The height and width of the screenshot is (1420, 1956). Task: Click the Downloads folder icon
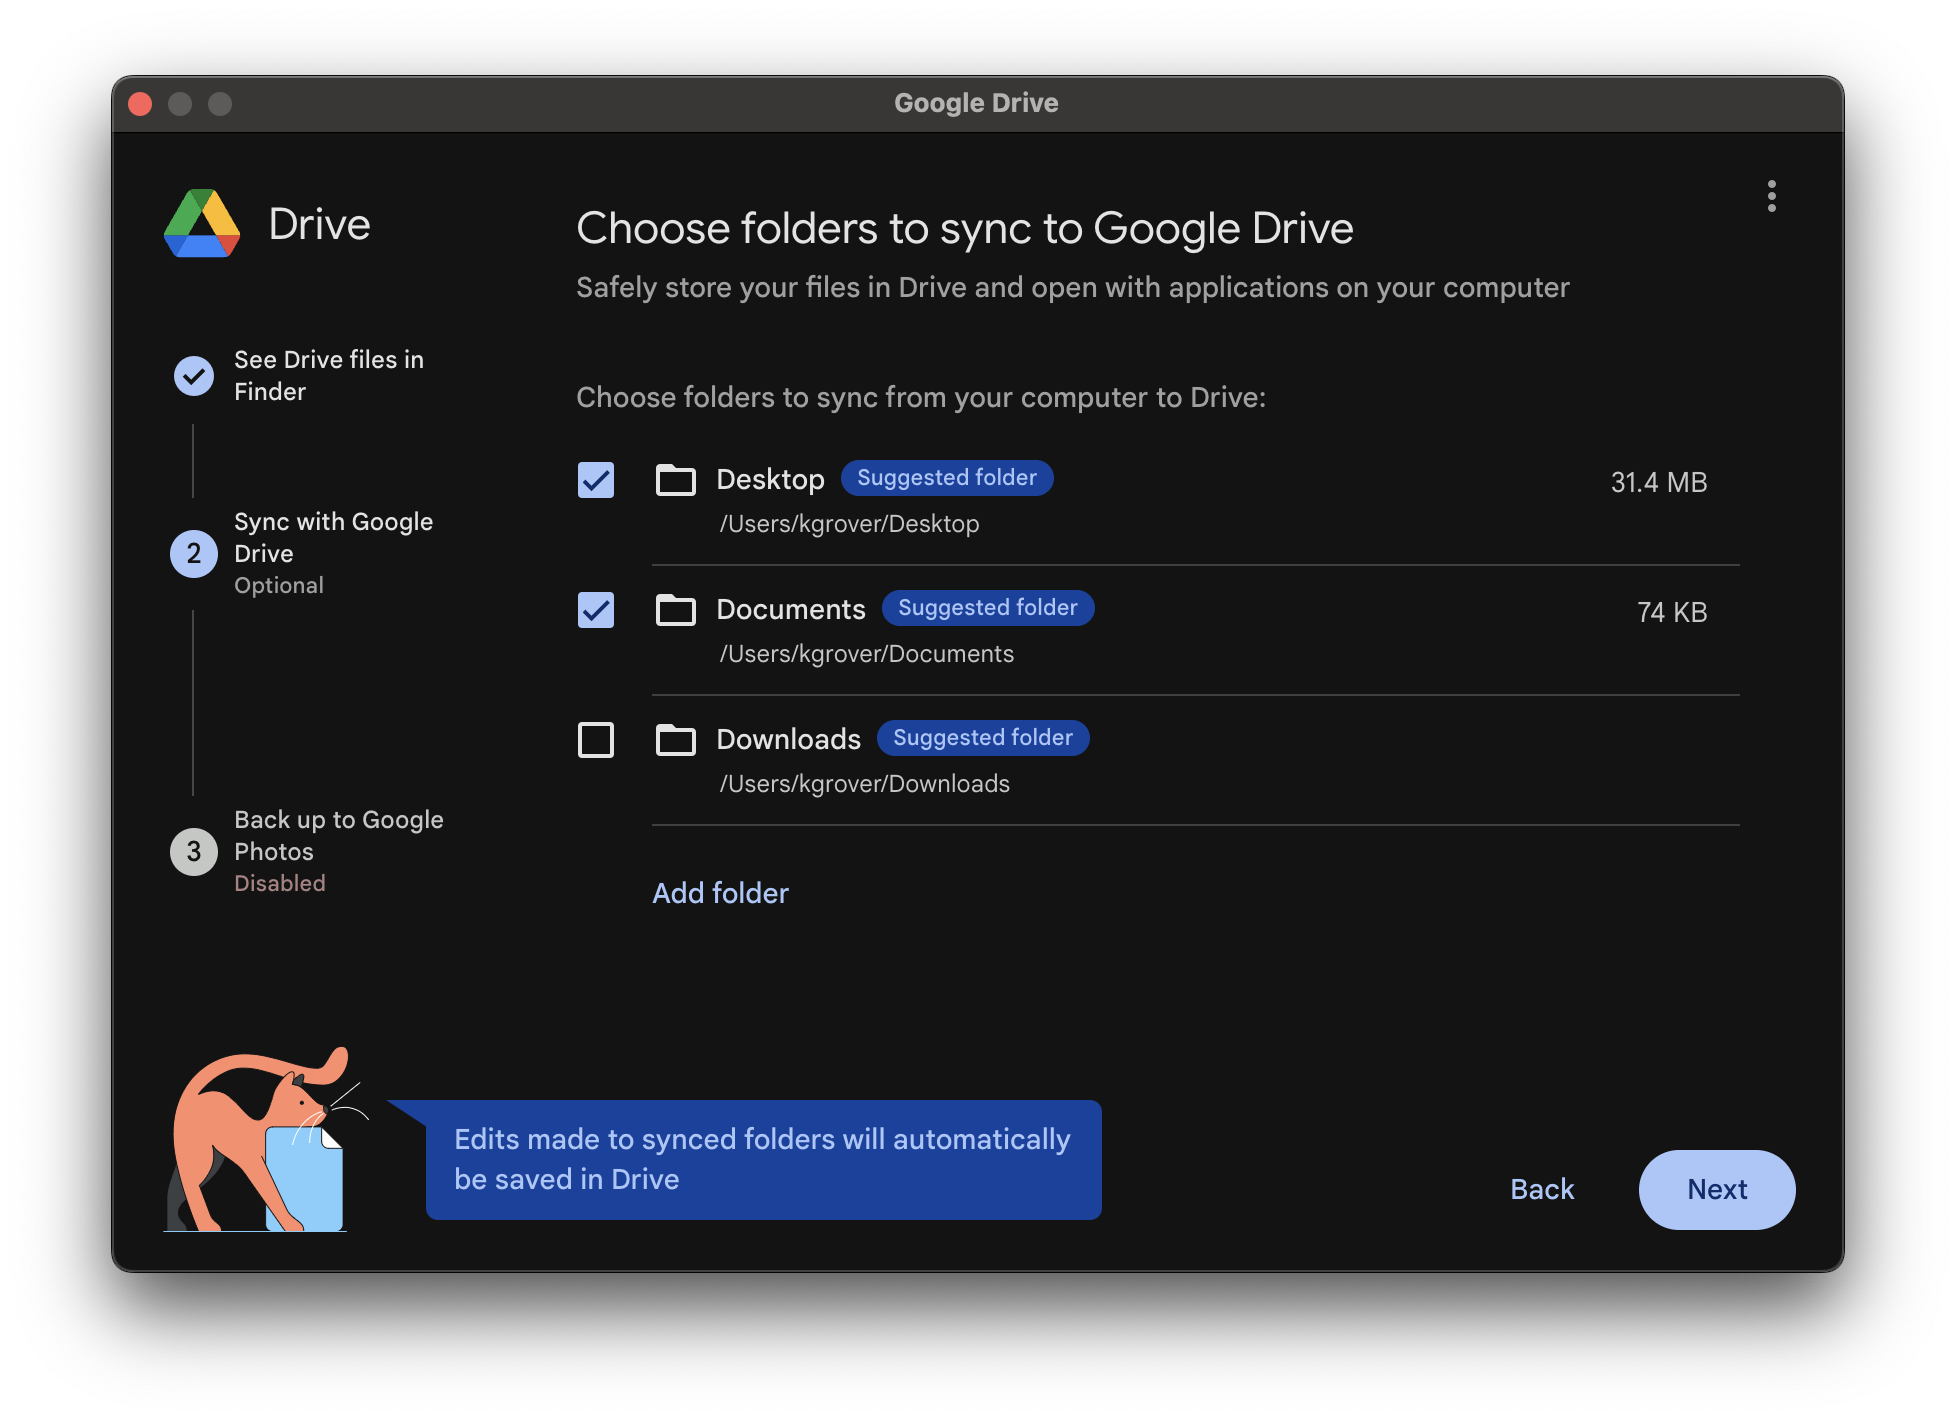tap(675, 740)
